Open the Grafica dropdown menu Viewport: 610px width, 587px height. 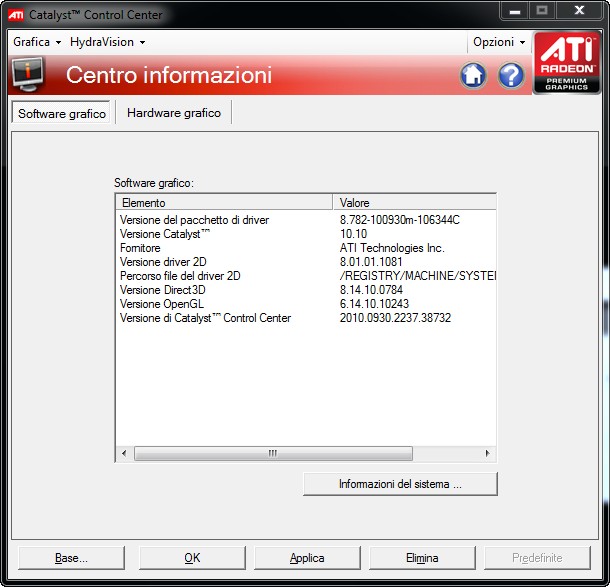tap(37, 42)
